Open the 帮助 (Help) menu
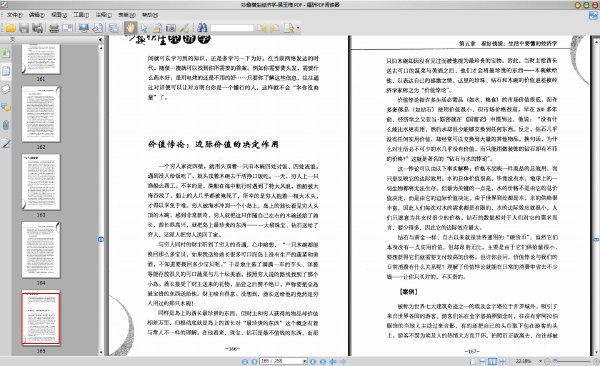The height and width of the screenshot is (366, 600). tap(150, 15)
